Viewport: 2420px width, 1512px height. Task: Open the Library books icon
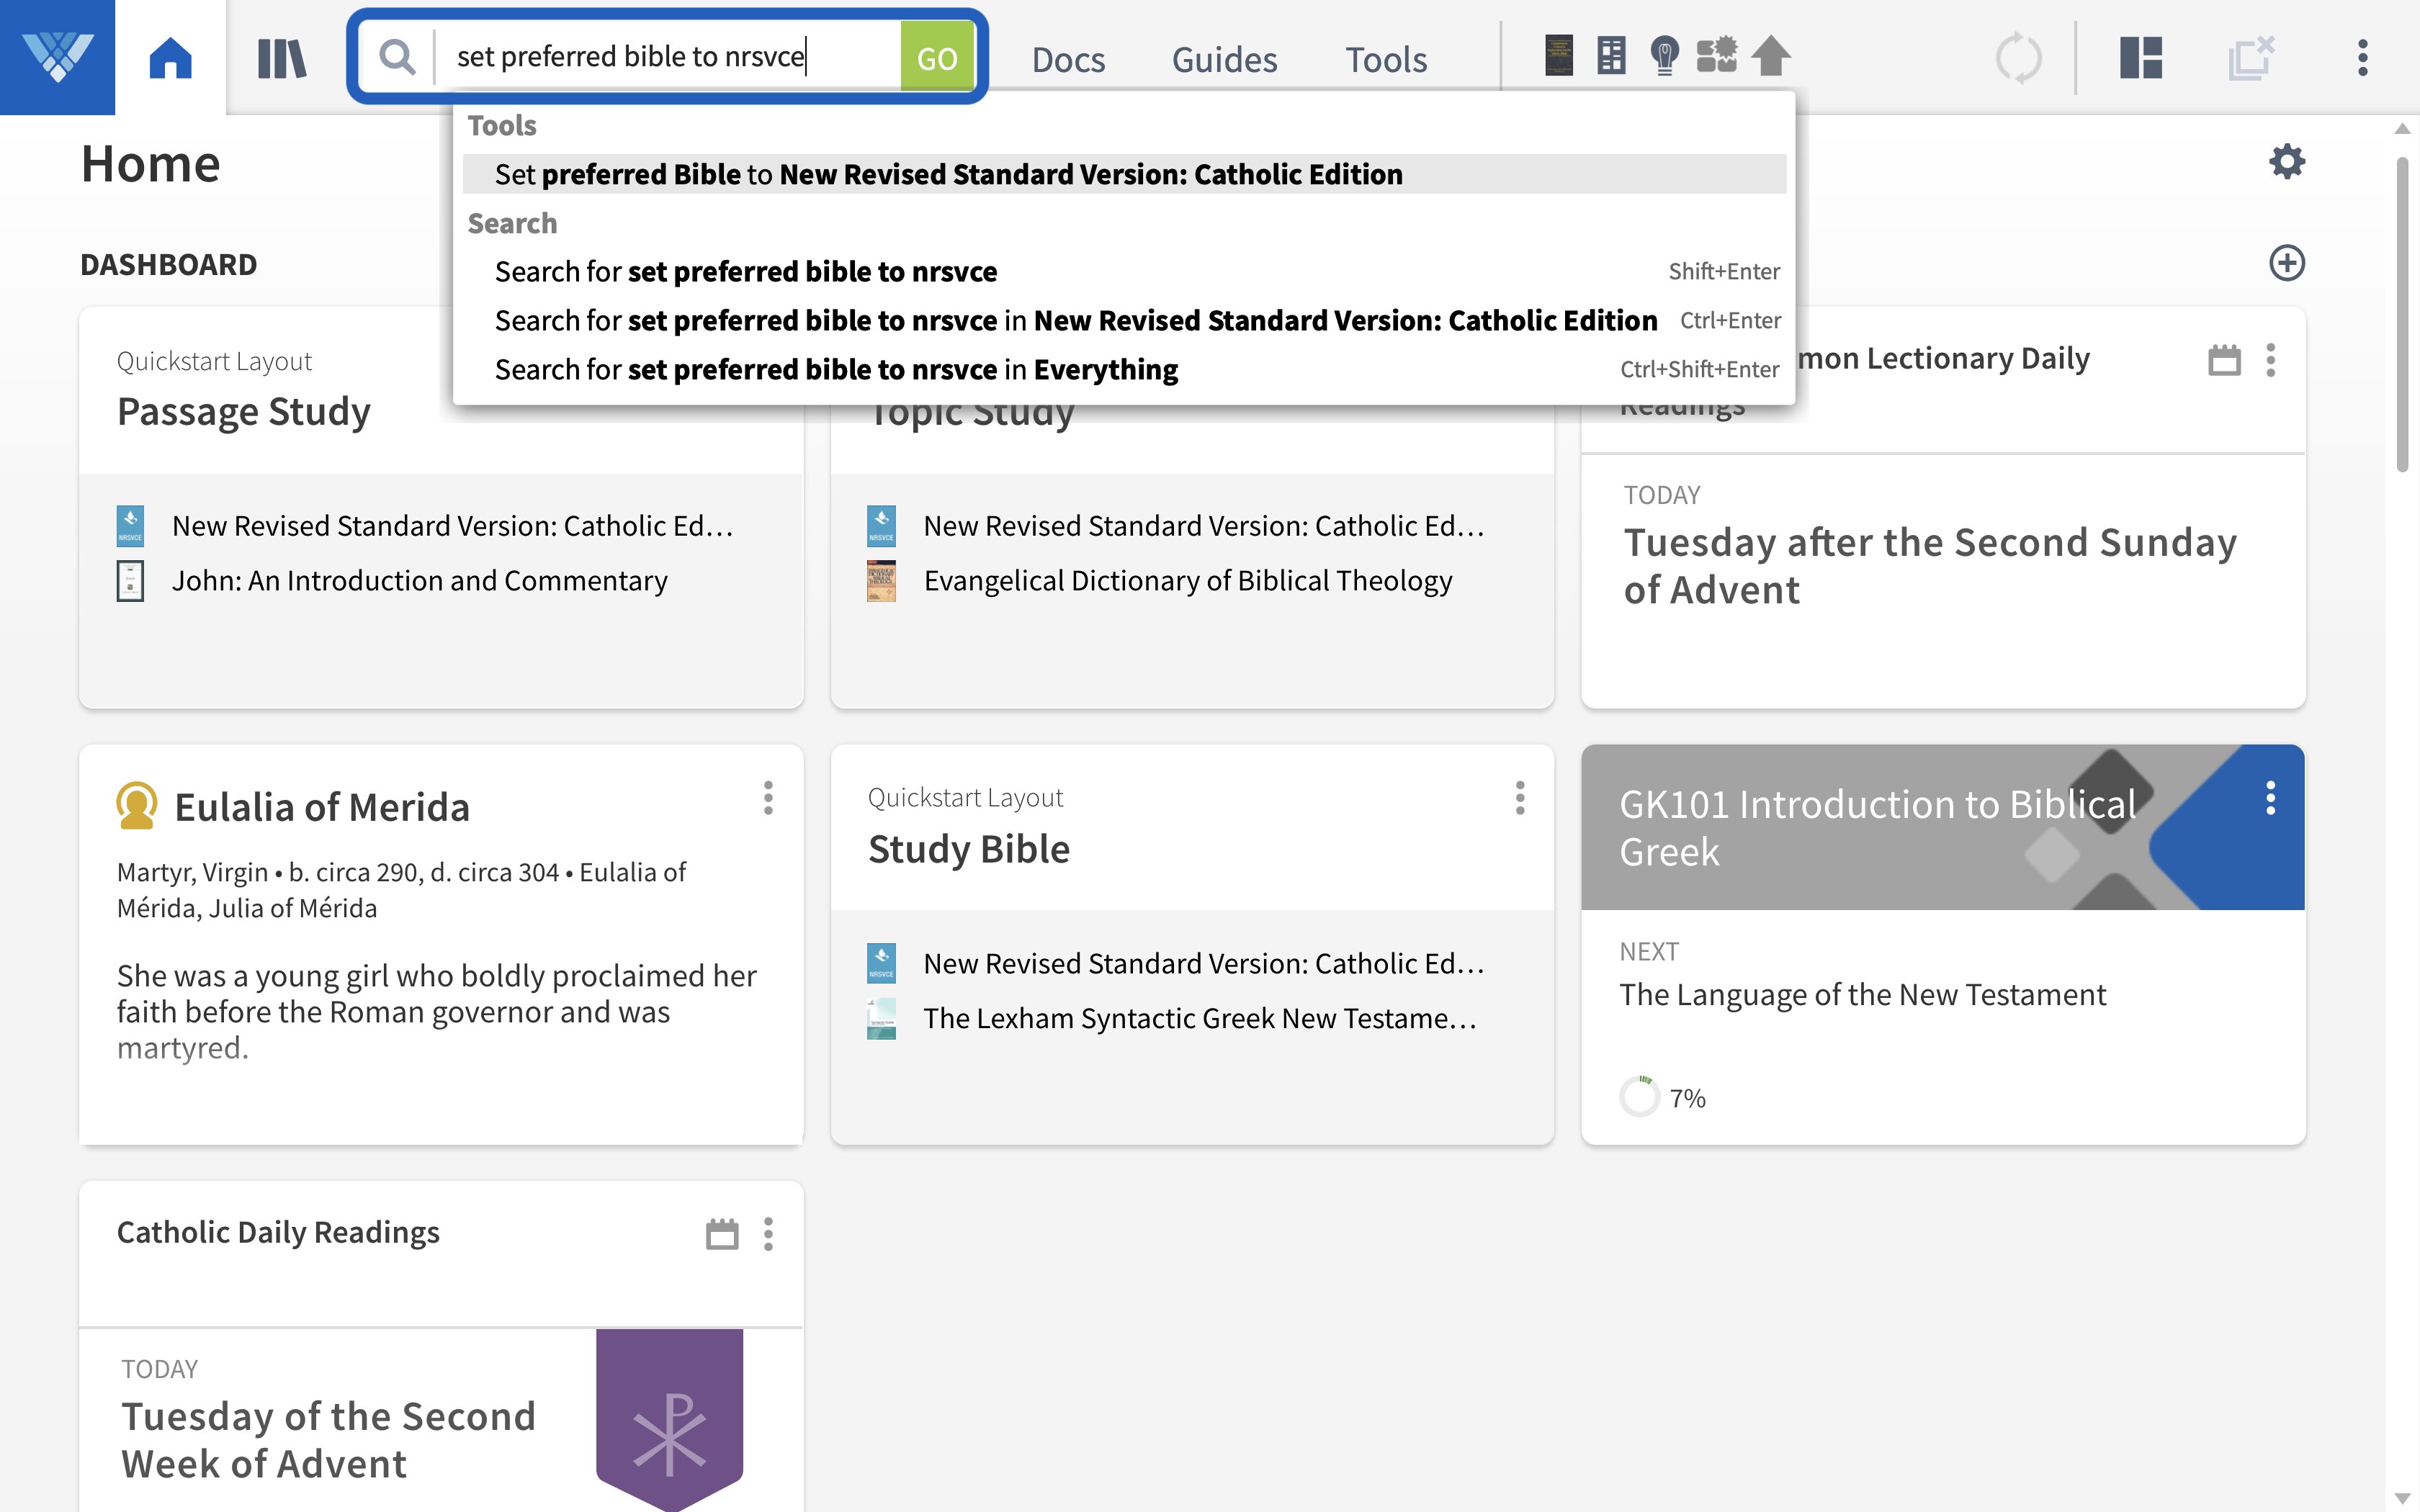tap(282, 58)
